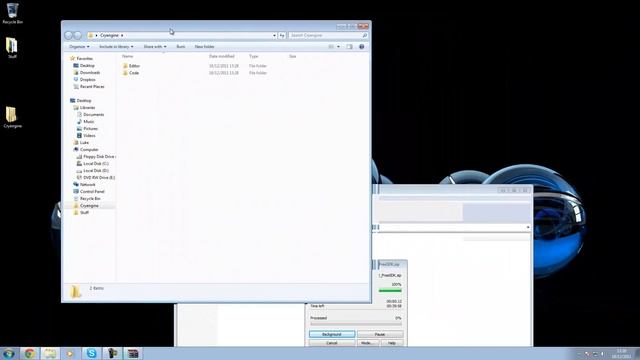Open Local Disk (D:)

tap(96, 171)
